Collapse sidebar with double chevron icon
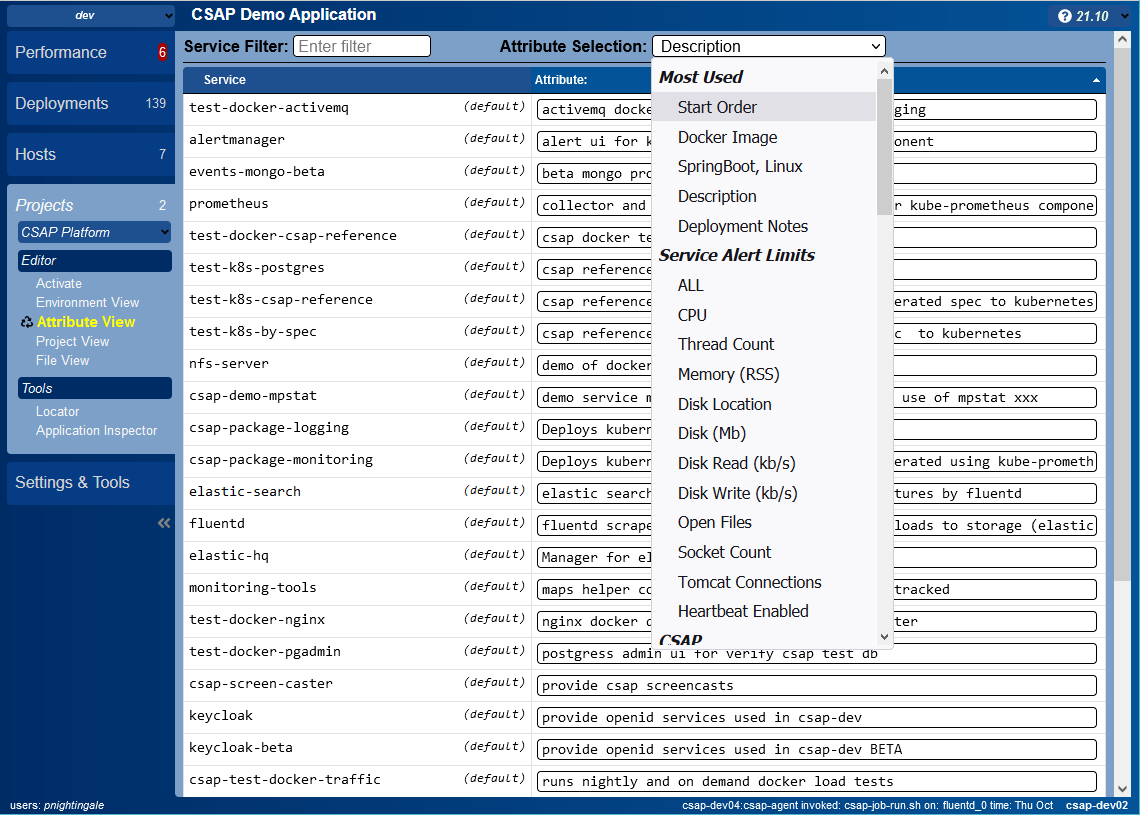1141x815 pixels. point(164,522)
